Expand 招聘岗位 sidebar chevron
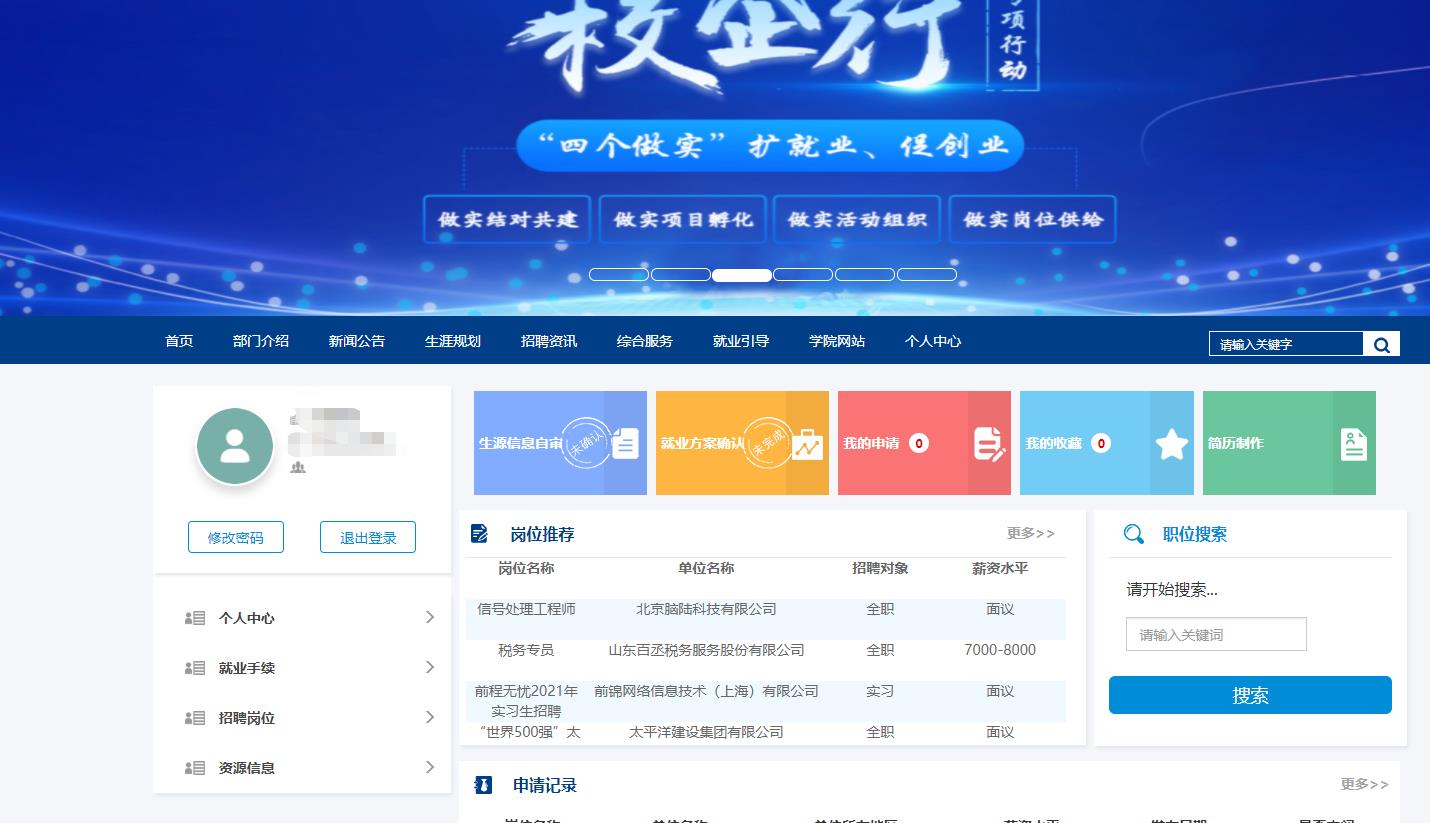The width and height of the screenshot is (1430, 823). pos(430,717)
